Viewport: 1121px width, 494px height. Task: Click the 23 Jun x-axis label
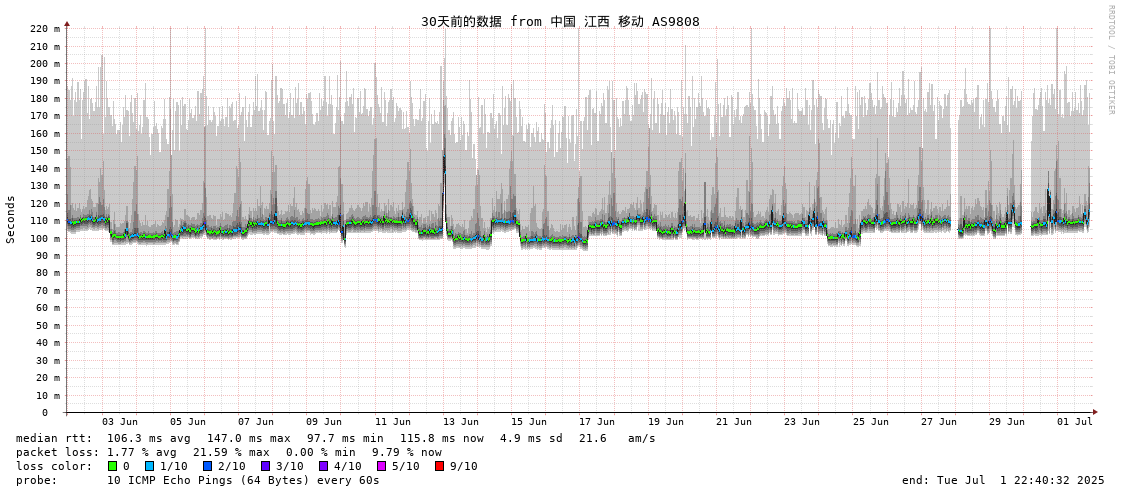(x=802, y=422)
